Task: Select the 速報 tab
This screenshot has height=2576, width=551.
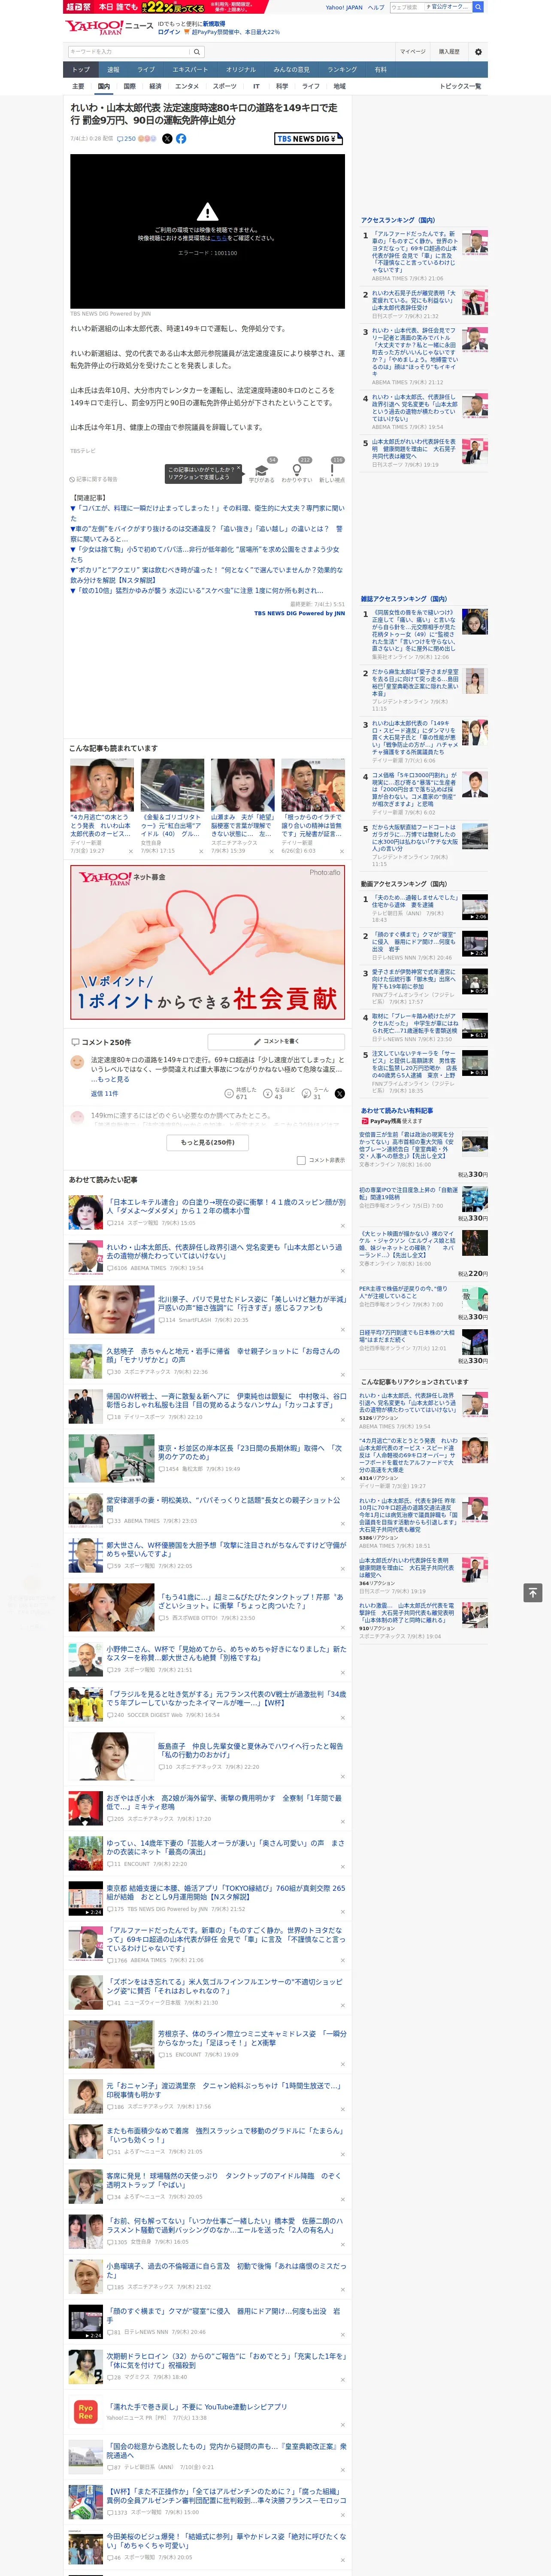Action: click(x=113, y=69)
